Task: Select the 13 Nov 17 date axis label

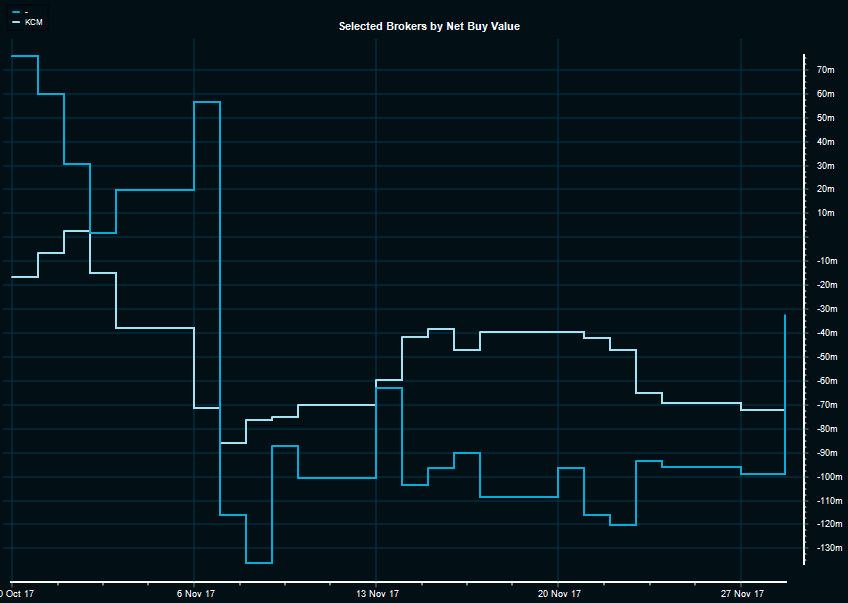Action: point(378,594)
